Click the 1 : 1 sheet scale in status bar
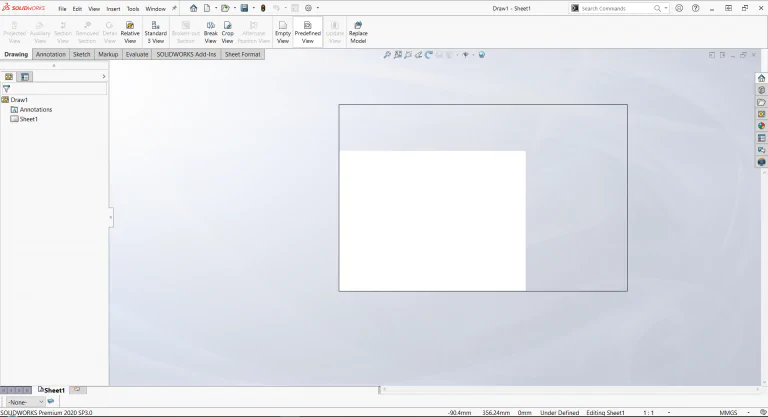 648,413
